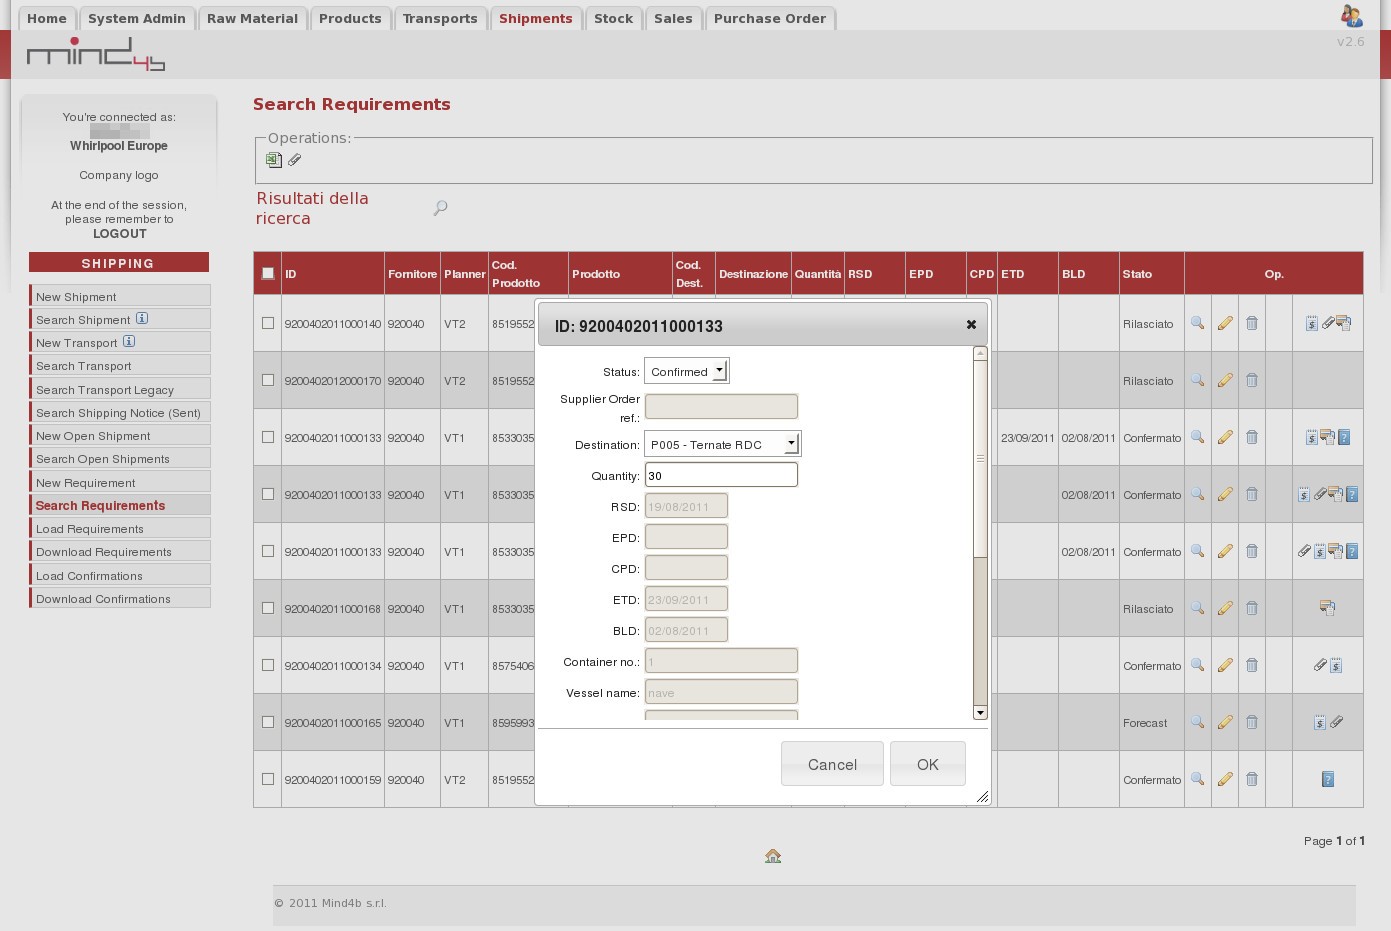
Task: Click Cancel in the edit dialog
Action: coord(831,764)
